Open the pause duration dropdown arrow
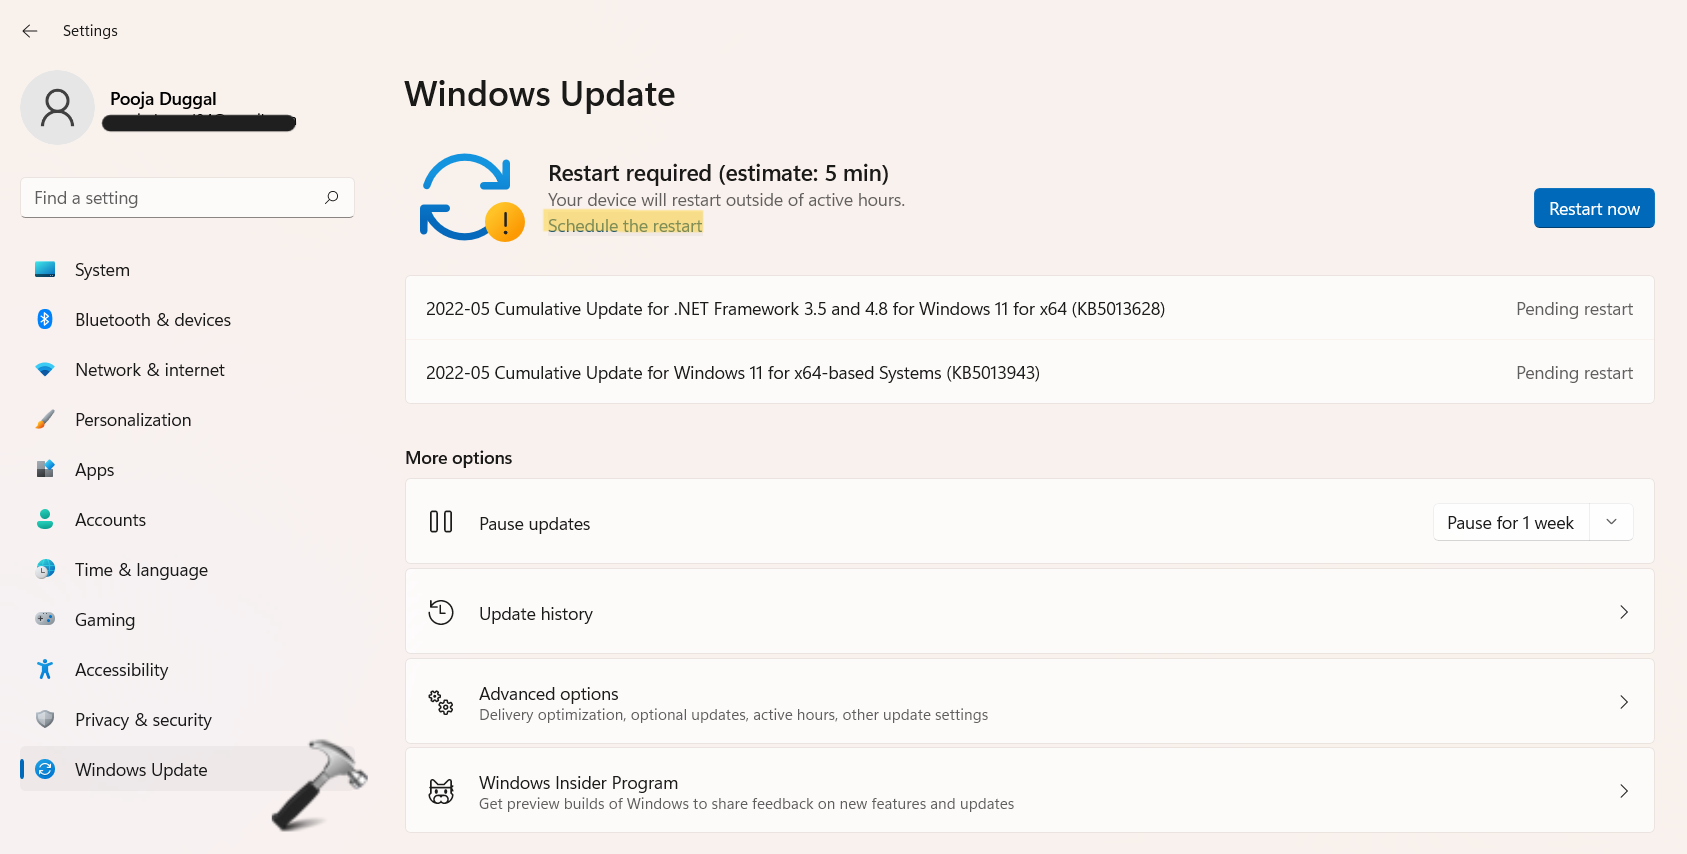 1611,522
